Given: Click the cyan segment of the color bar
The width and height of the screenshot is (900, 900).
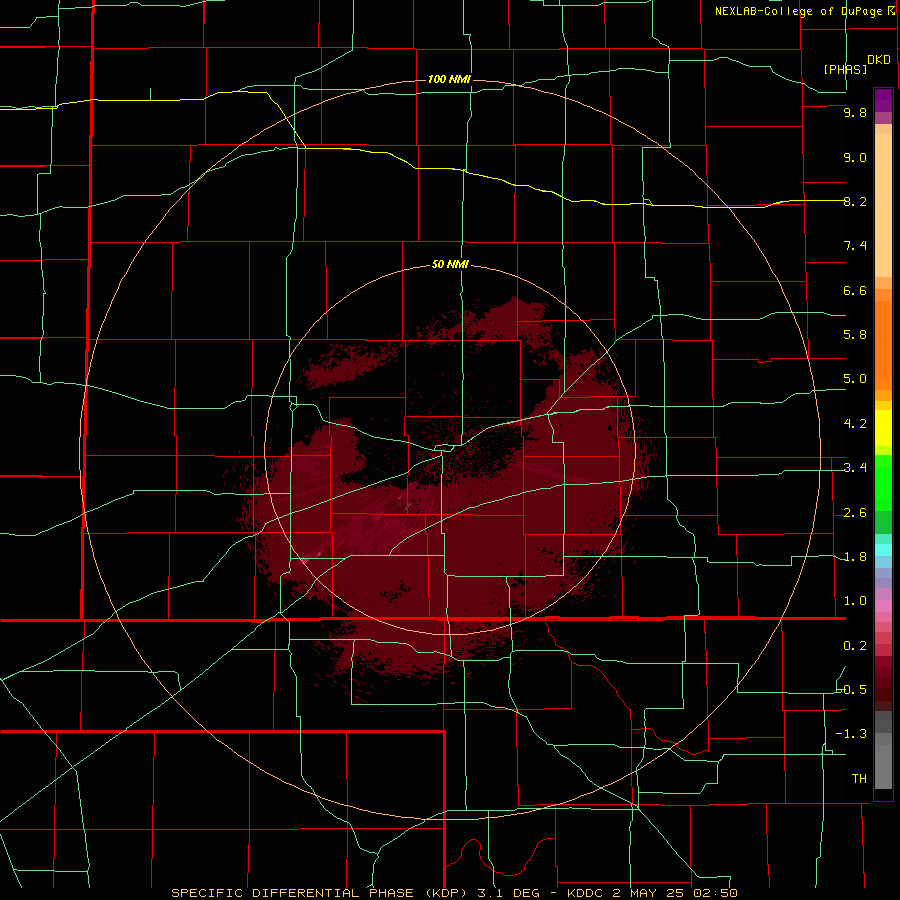Looking at the screenshot, I should [x=883, y=550].
